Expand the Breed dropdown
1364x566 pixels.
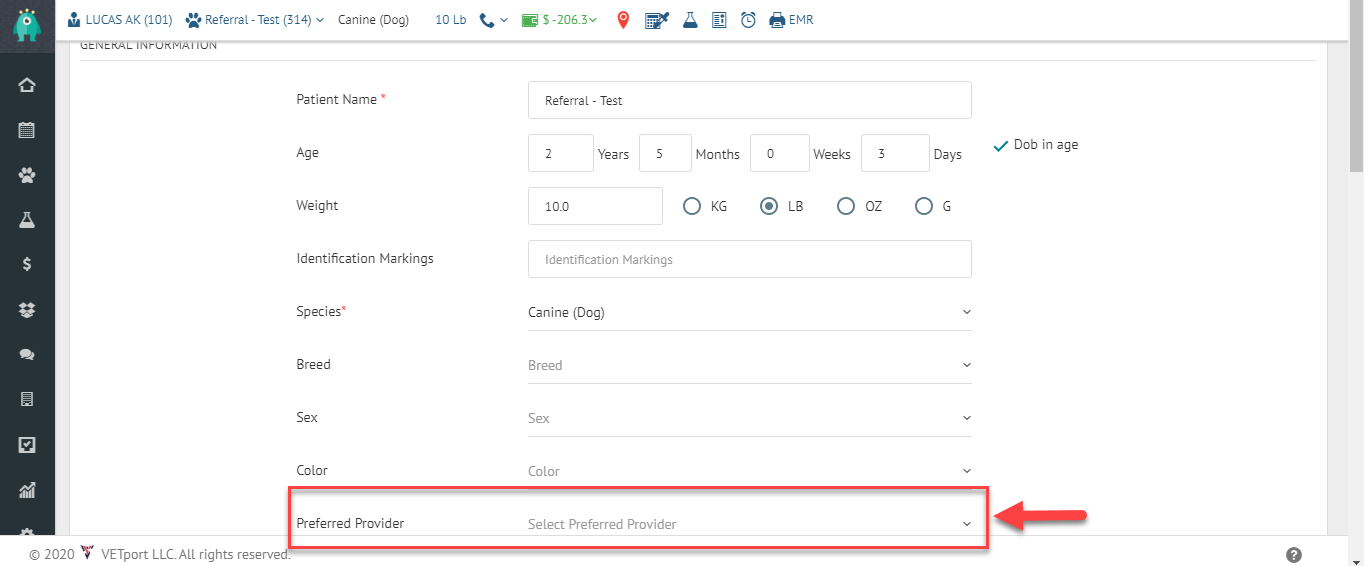click(750, 365)
